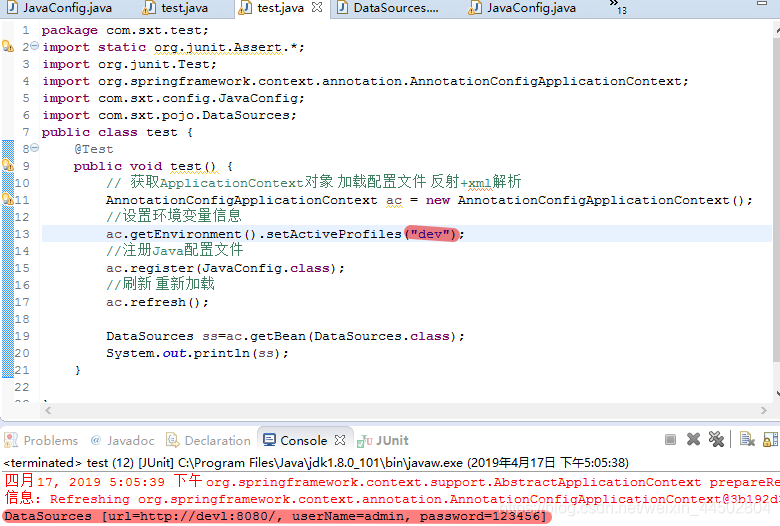This screenshot has width=780, height=526.
Task: Click the warning marker on line 9
Action: pos(8,165)
